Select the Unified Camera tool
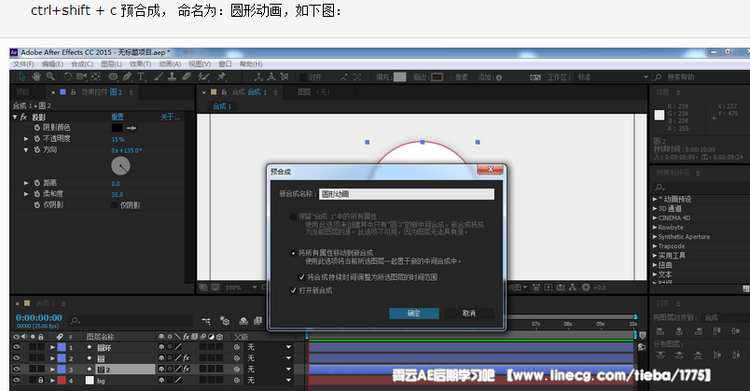750x391 pixels. click(x=81, y=77)
